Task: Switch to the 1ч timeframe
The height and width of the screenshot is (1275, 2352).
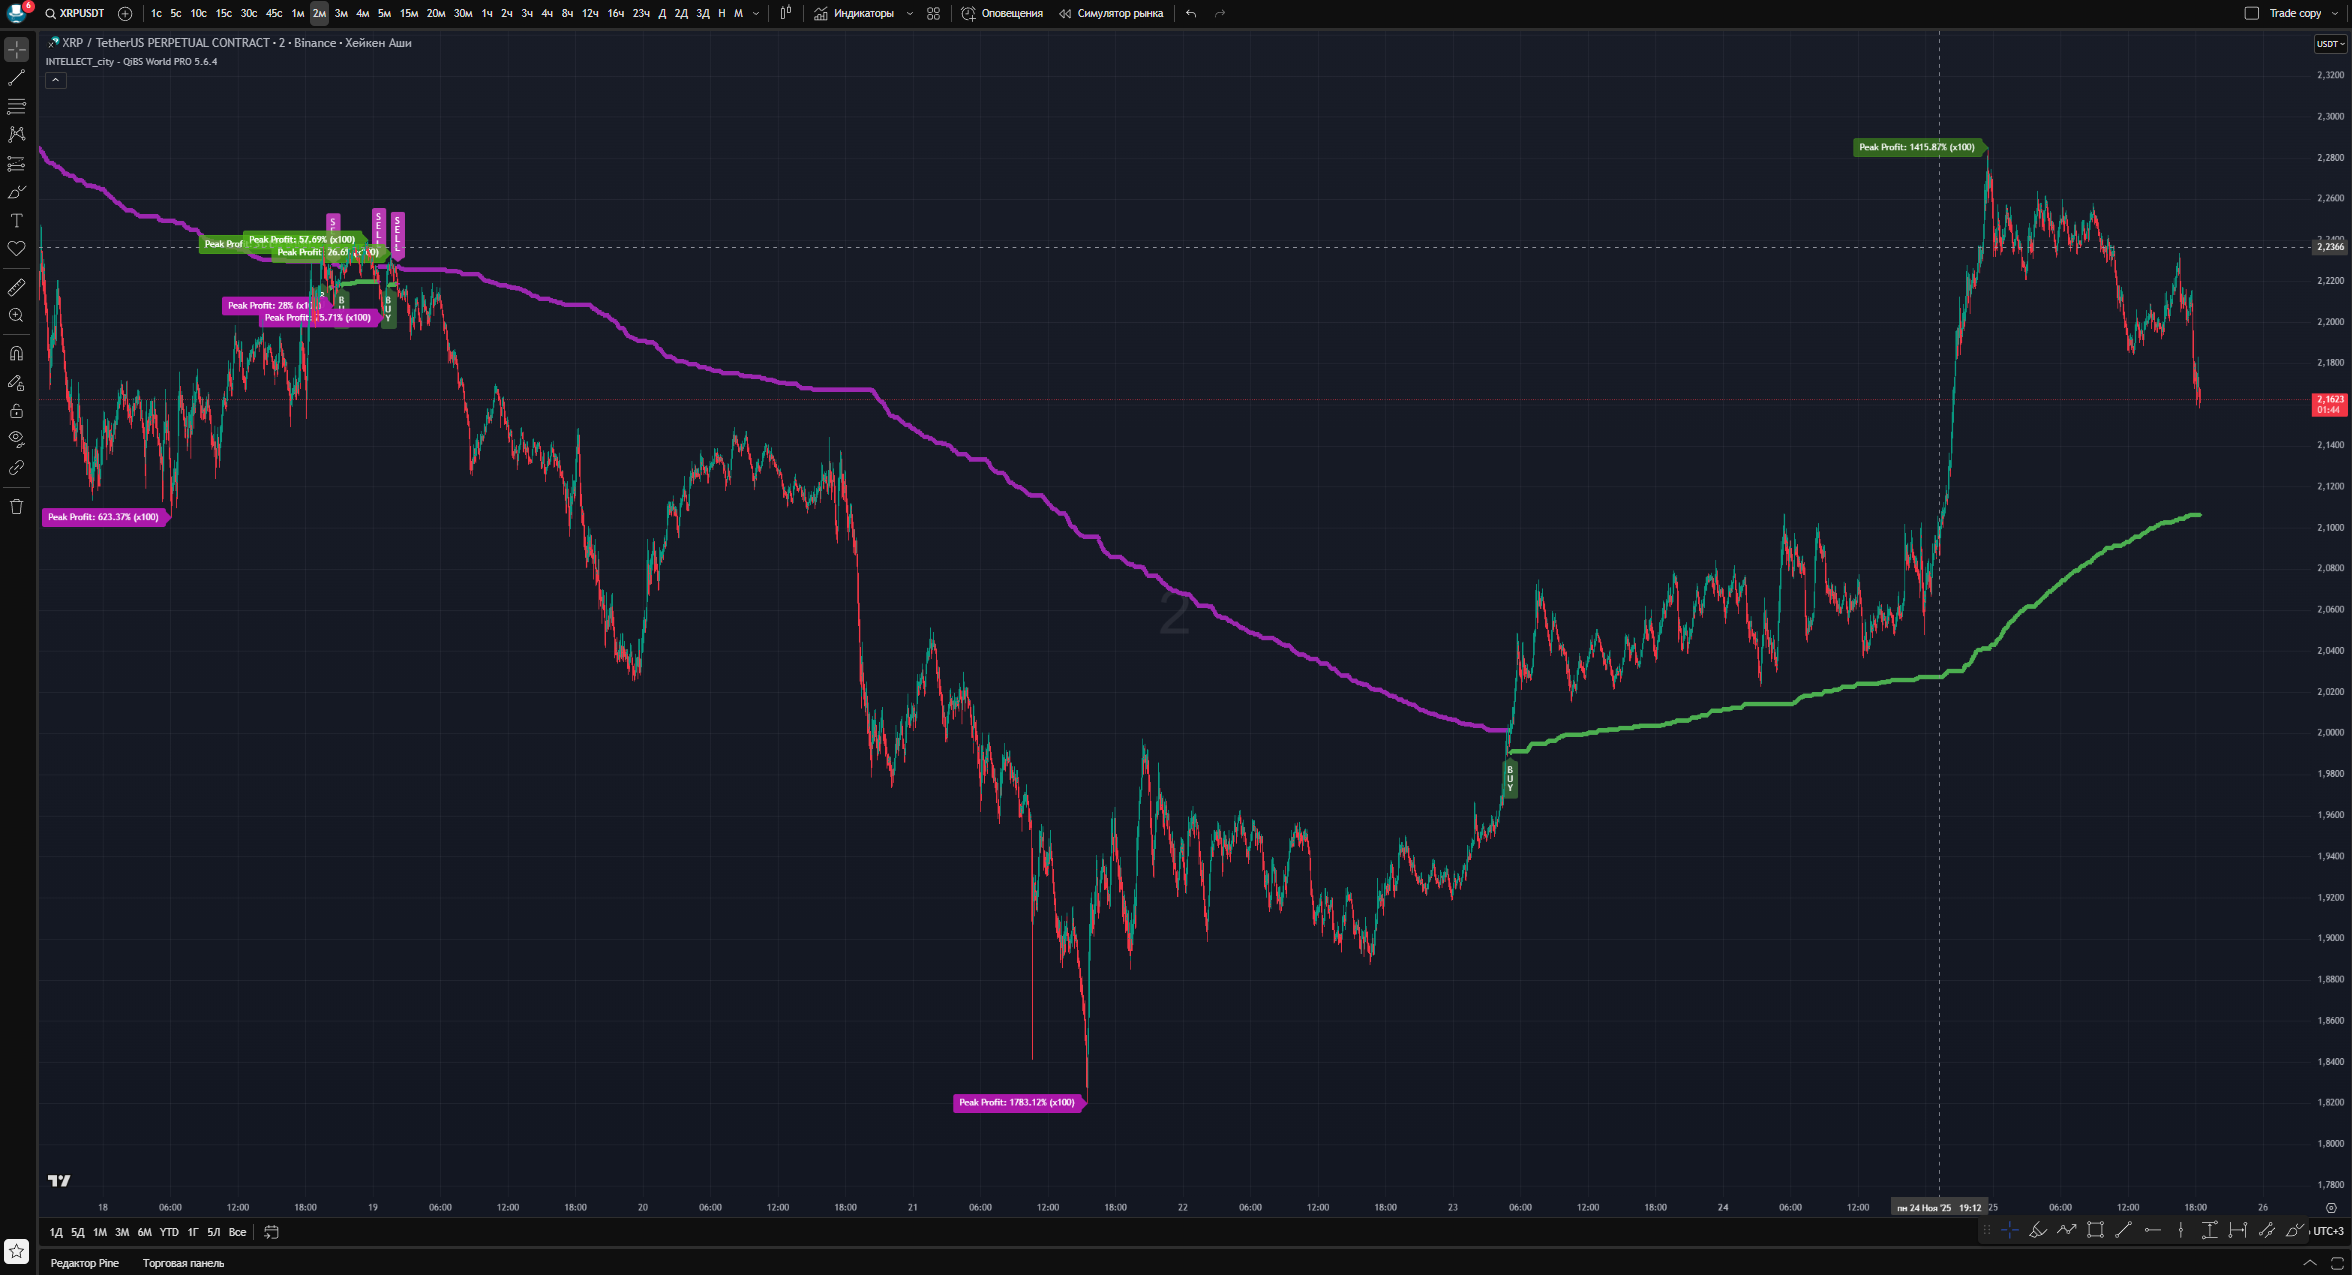Action: click(487, 13)
